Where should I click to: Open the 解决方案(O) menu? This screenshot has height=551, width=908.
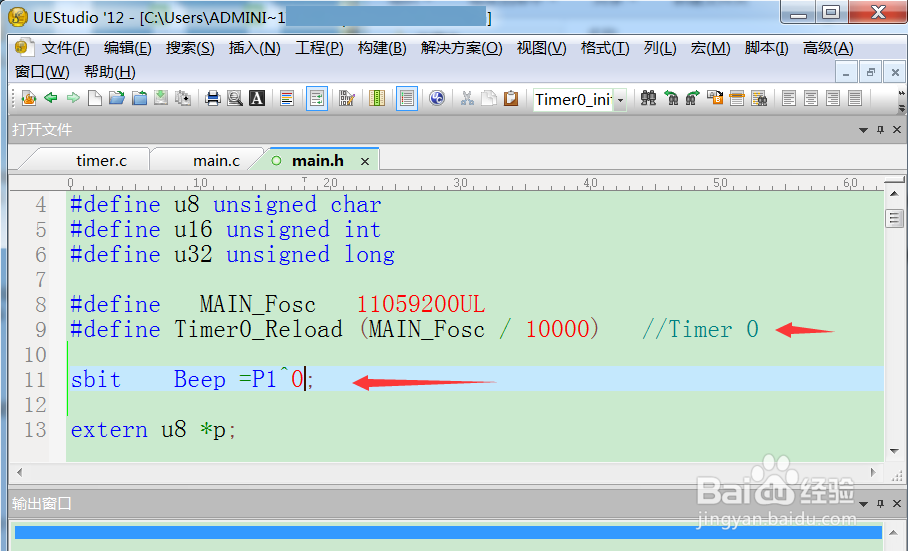[462, 48]
